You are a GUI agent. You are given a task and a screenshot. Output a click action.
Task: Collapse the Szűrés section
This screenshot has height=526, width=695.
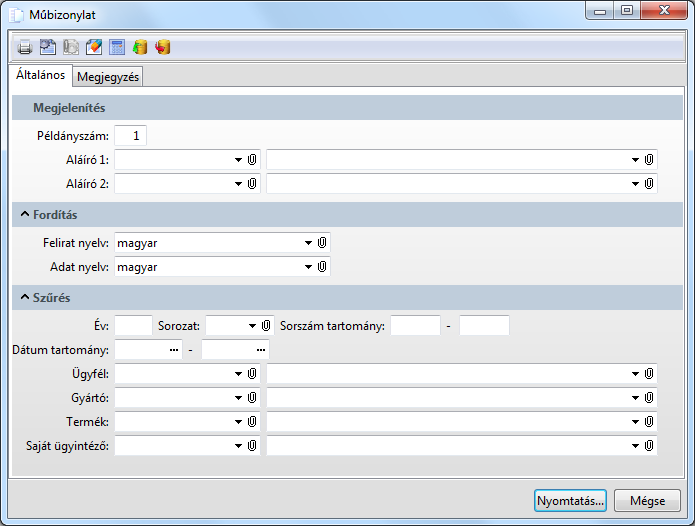(25, 297)
